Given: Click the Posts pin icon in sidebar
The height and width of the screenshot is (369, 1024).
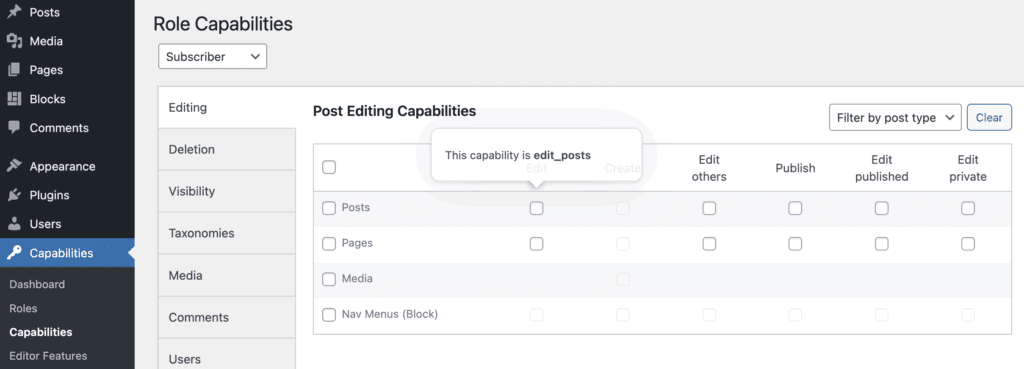Looking at the screenshot, I should tap(14, 12).
